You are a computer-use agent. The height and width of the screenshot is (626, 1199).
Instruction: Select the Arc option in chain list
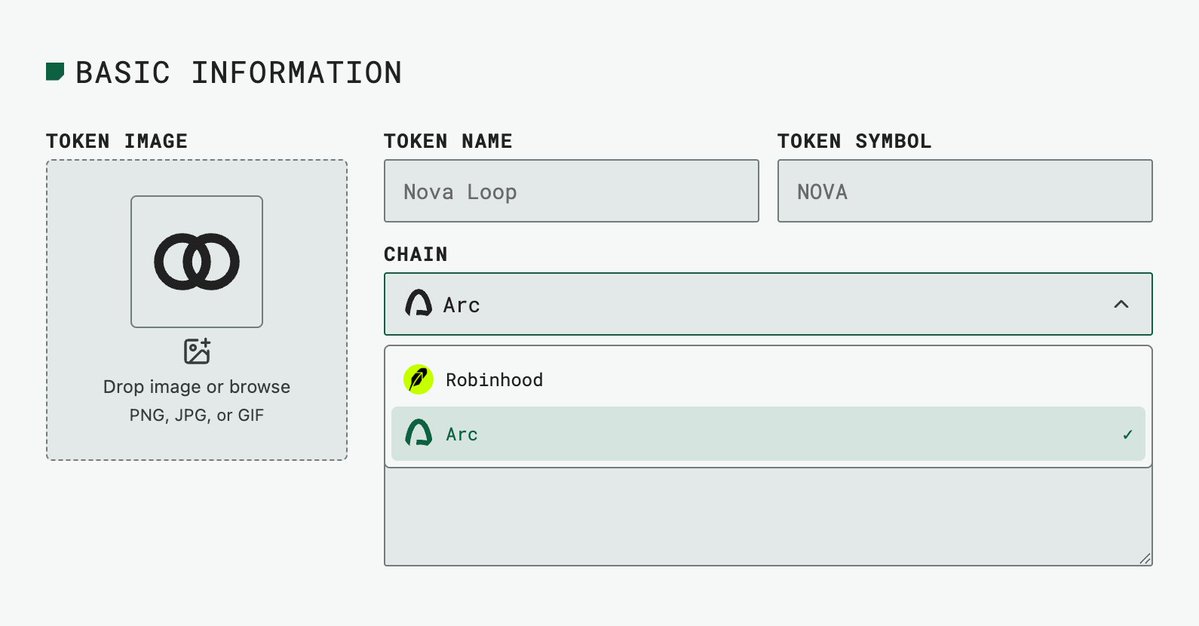click(x=768, y=434)
